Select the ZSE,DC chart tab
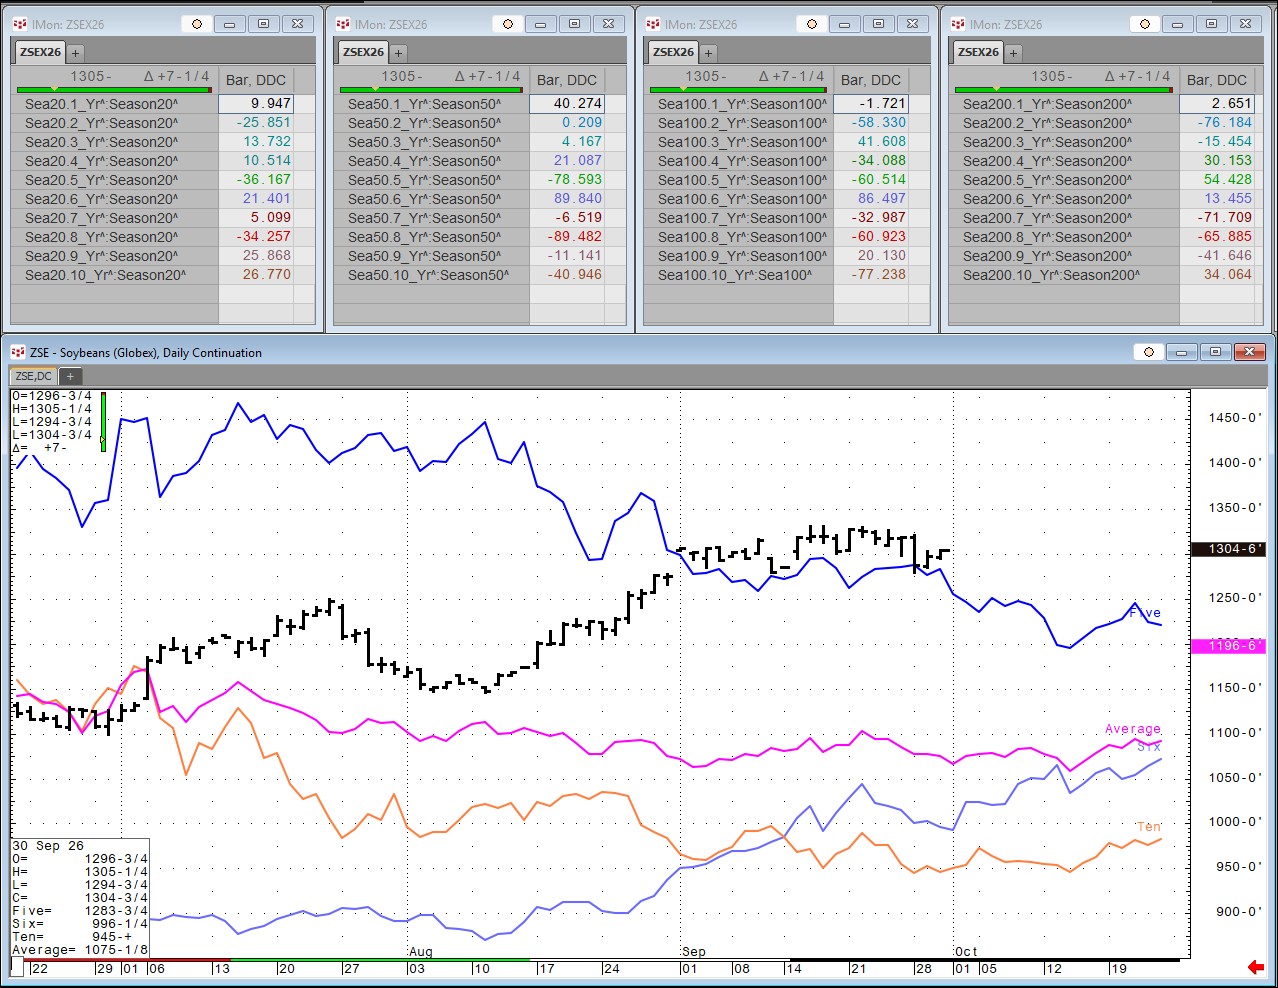 click(x=34, y=376)
